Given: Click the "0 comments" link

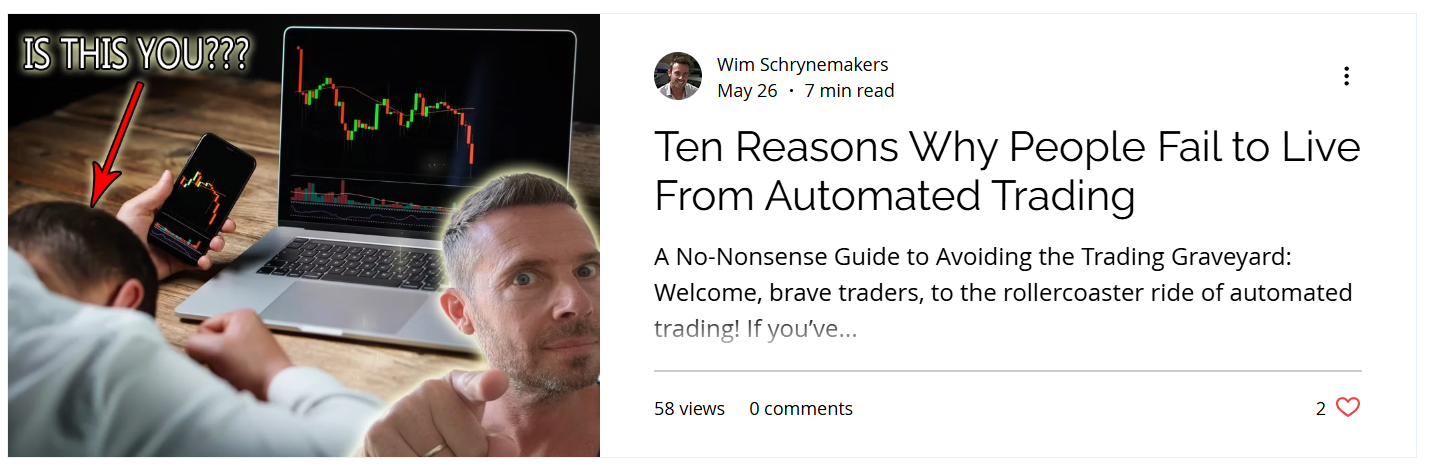Looking at the screenshot, I should pyautogui.click(x=801, y=409).
